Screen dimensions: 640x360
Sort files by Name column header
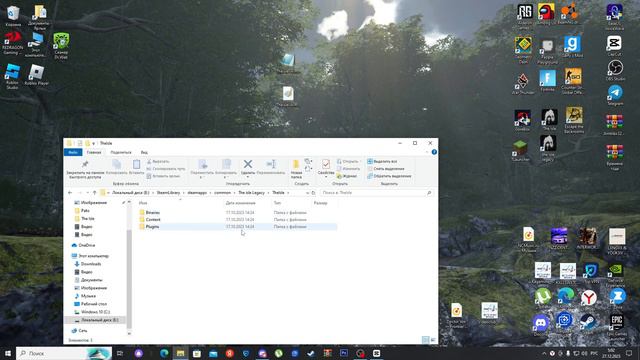(143, 203)
